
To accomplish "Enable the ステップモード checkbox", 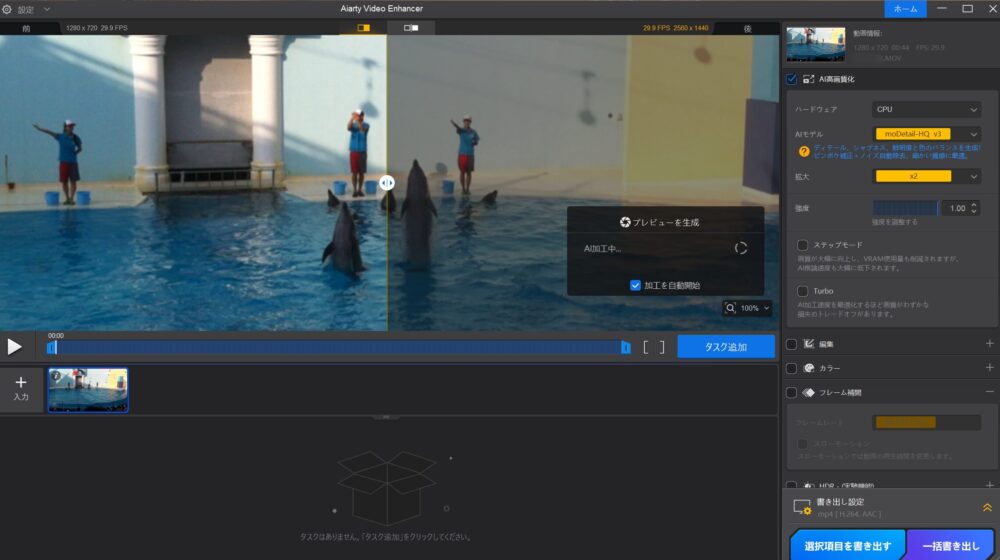I will coord(803,245).
